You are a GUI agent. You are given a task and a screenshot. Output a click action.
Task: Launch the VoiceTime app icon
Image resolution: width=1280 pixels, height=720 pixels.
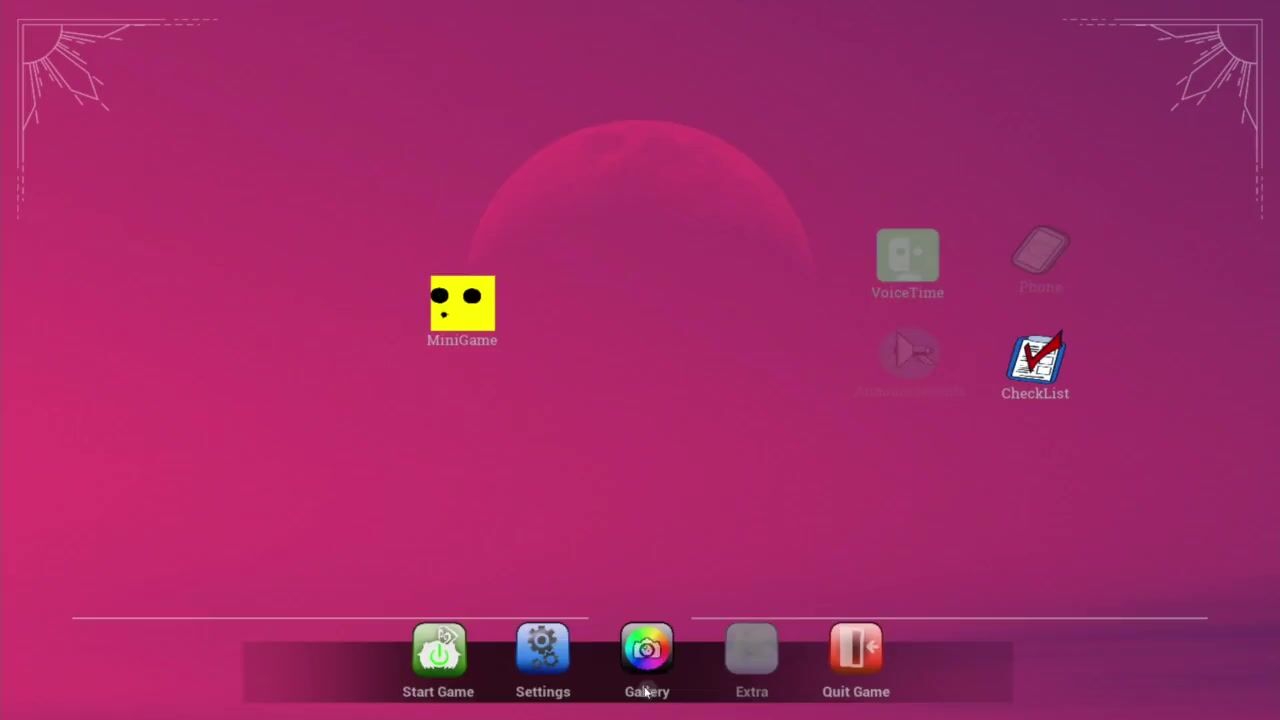pos(907,256)
